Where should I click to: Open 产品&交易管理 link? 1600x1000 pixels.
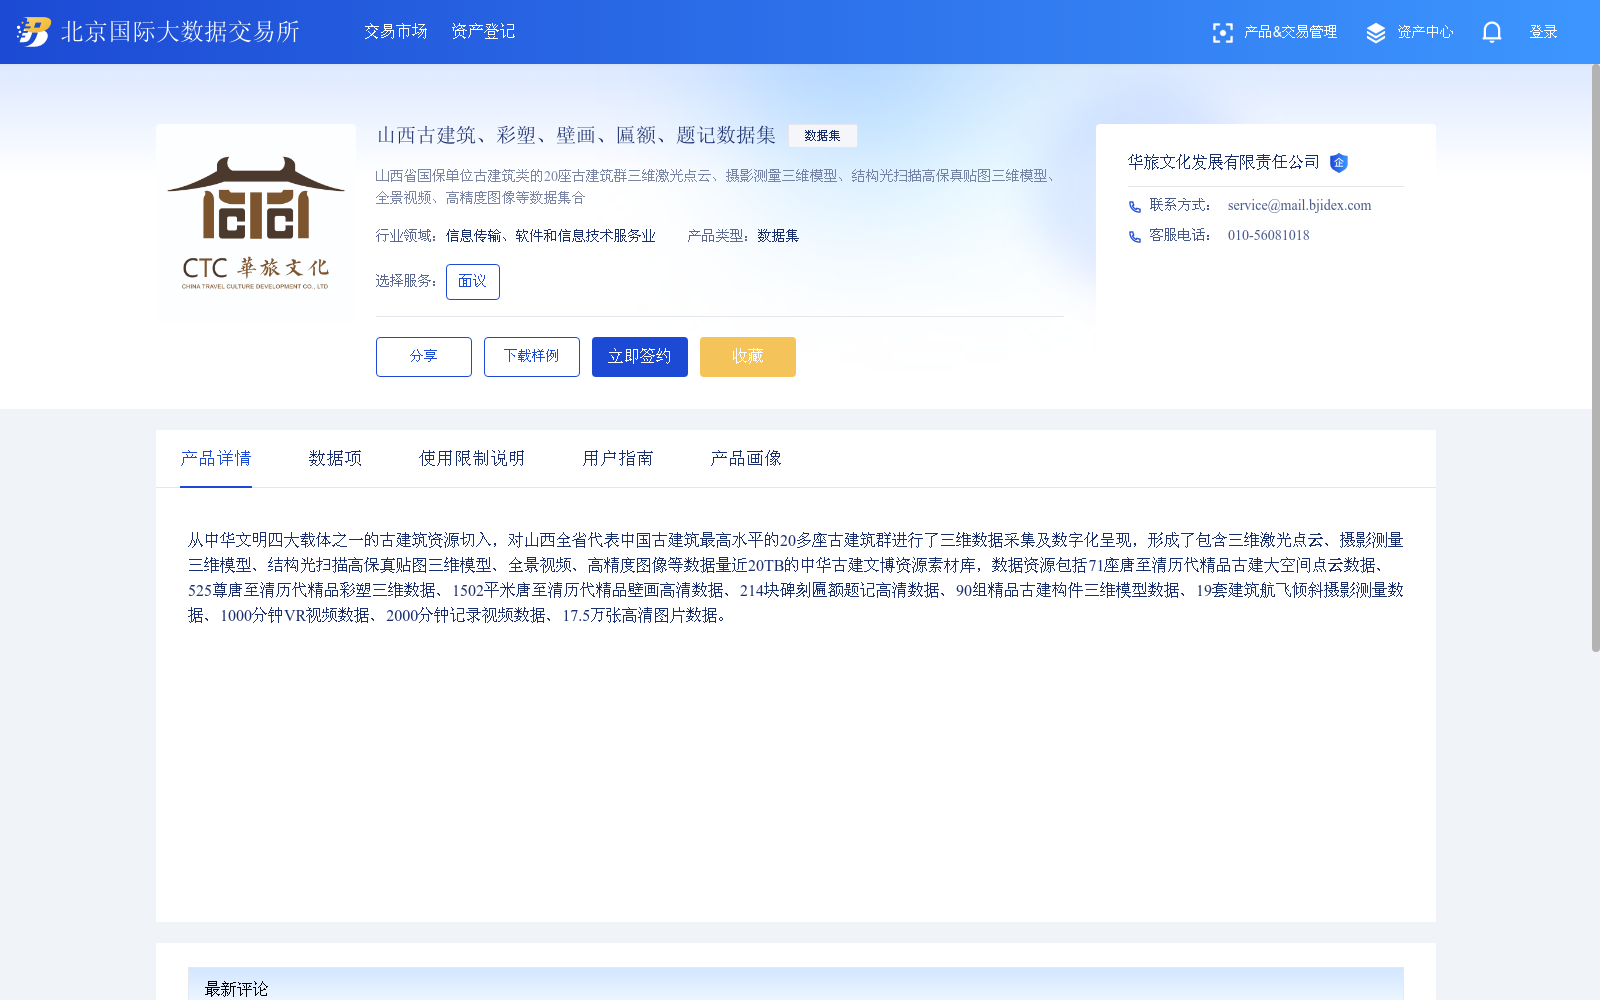pyautogui.click(x=1290, y=32)
